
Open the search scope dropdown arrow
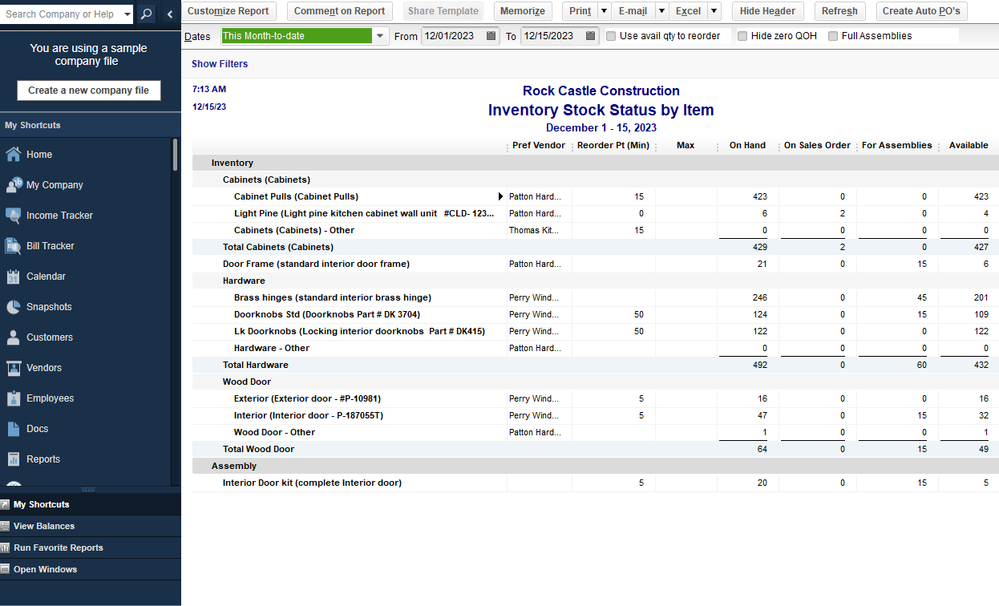127,14
